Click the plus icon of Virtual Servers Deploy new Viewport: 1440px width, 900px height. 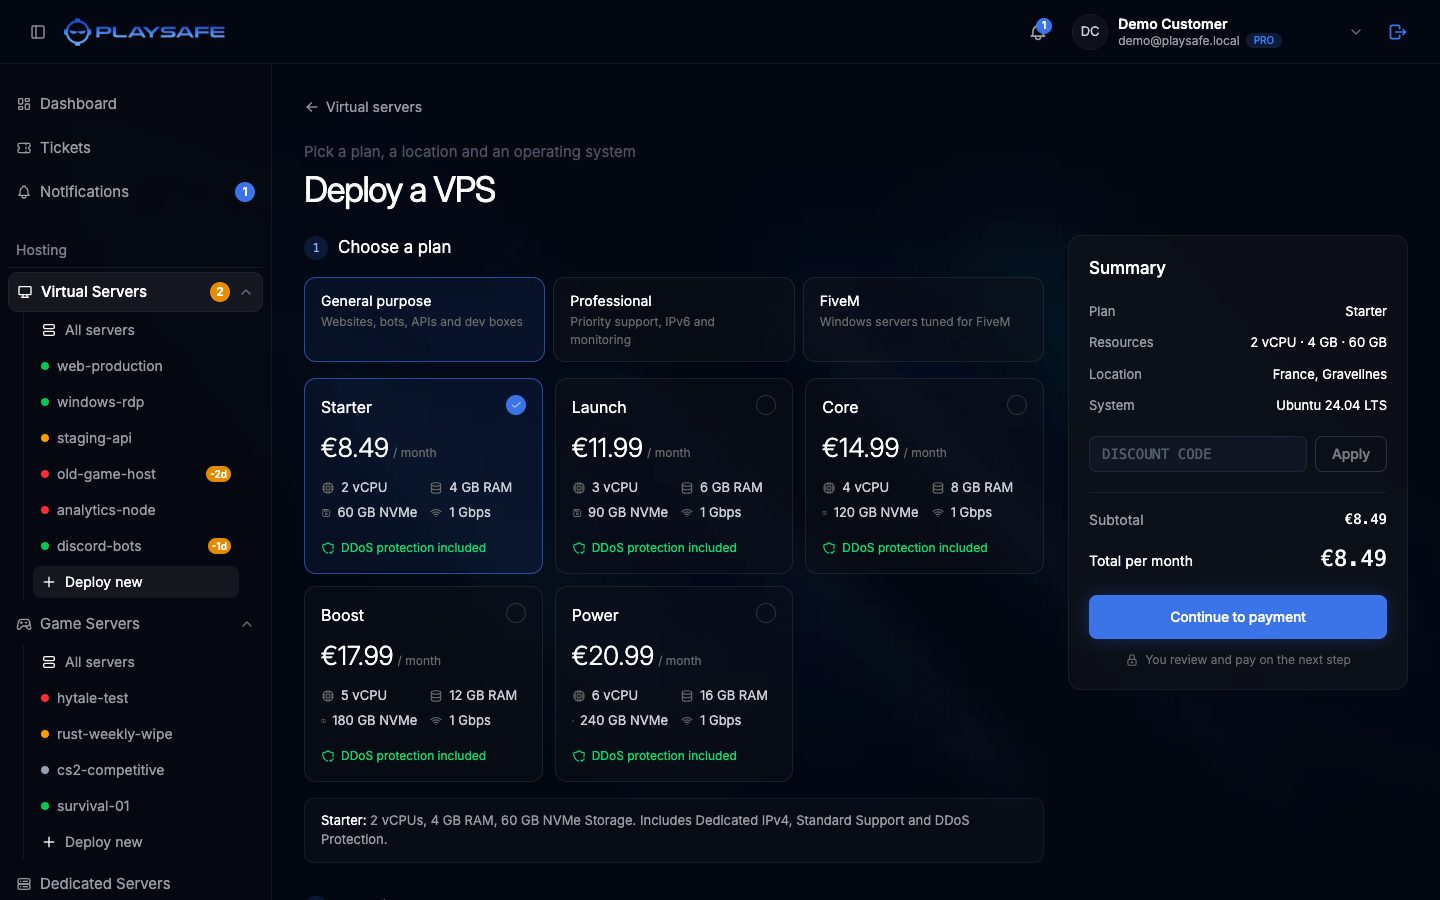(49, 582)
